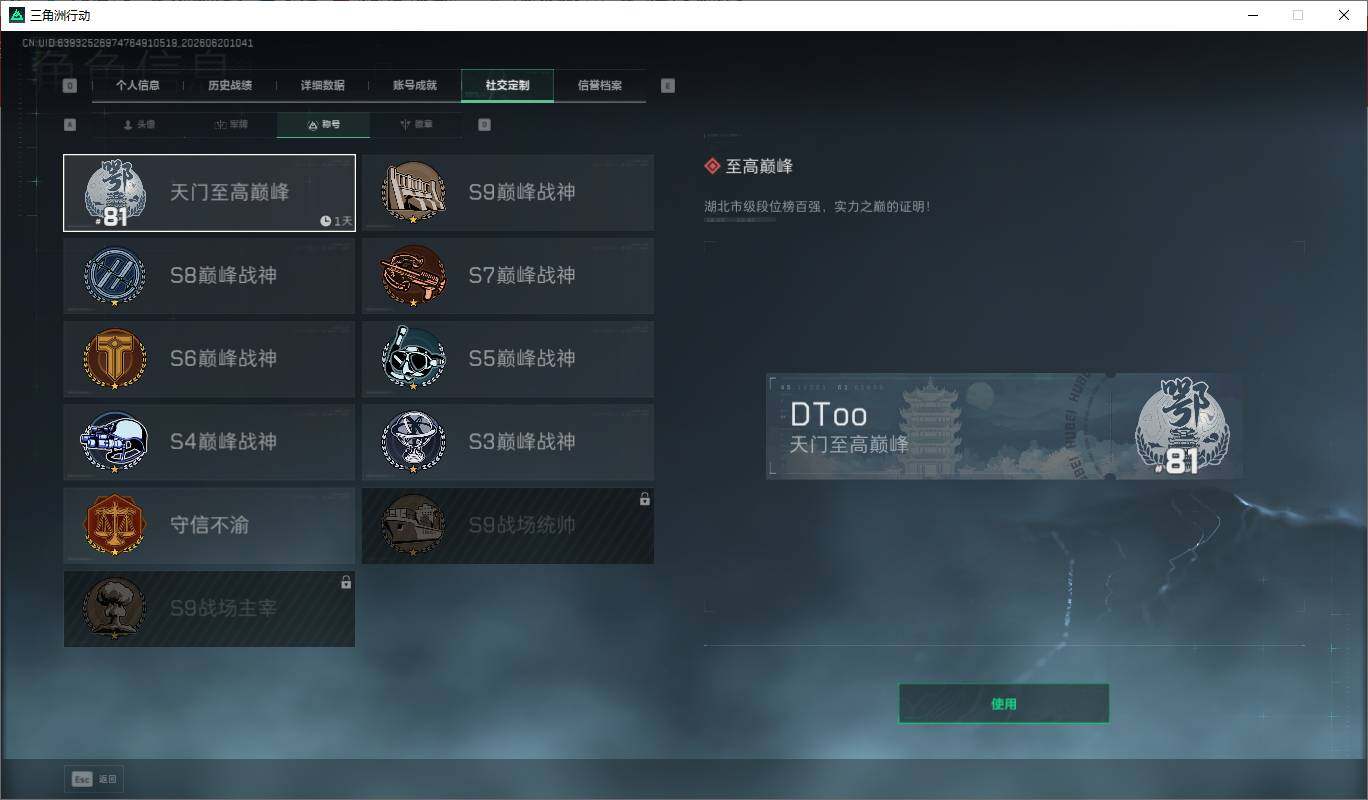Screen dimensions: 1368x800
Task: Choose the S8巅峰战神 title text
Action: [223, 275]
